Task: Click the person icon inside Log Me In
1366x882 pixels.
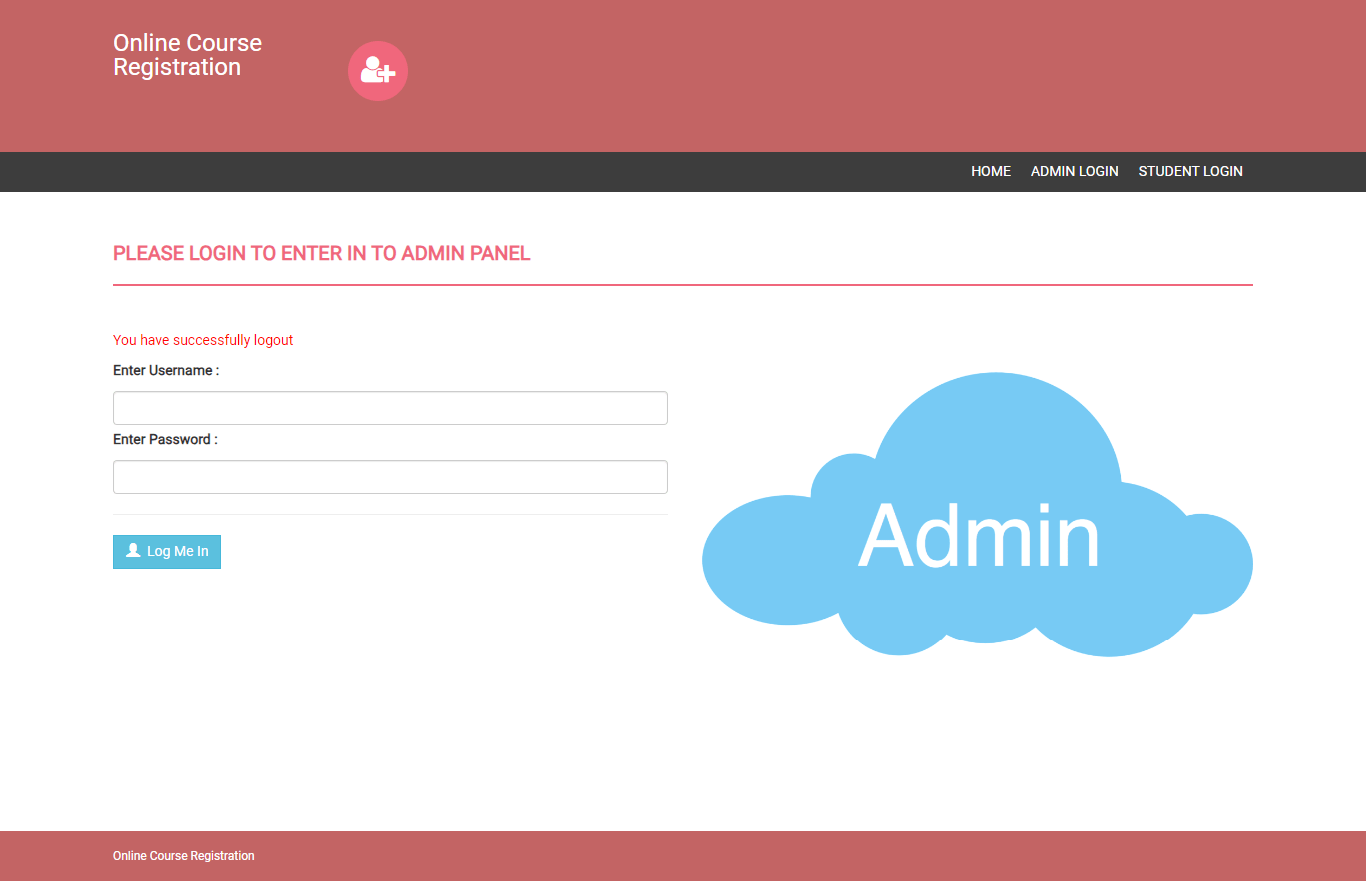Action: tap(133, 551)
